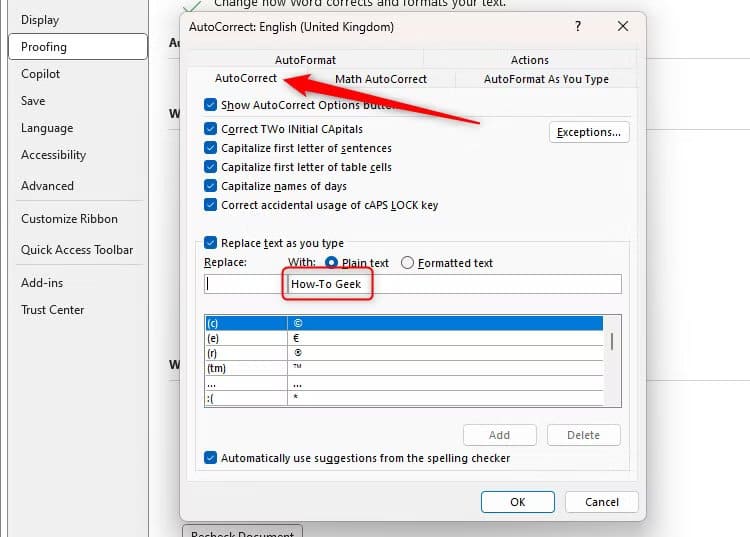Viewport: 750px width, 537px height.
Task: Select the Plain text radio option
Action: pos(331,263)
